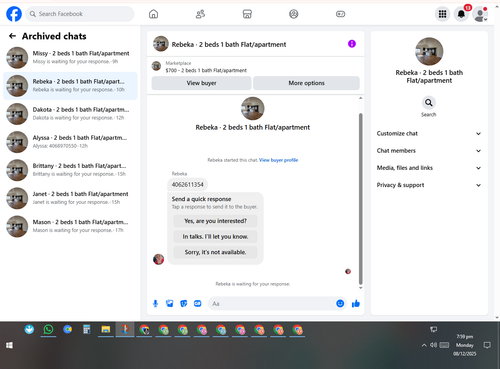500x369 pixels.
Task: Open File Explorer from the taskbar
Action: 106,330
